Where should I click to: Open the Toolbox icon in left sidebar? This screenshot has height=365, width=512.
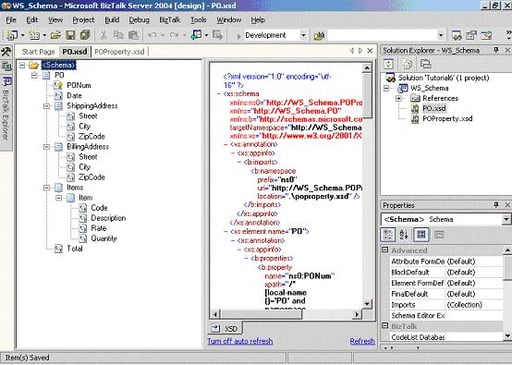6,51
